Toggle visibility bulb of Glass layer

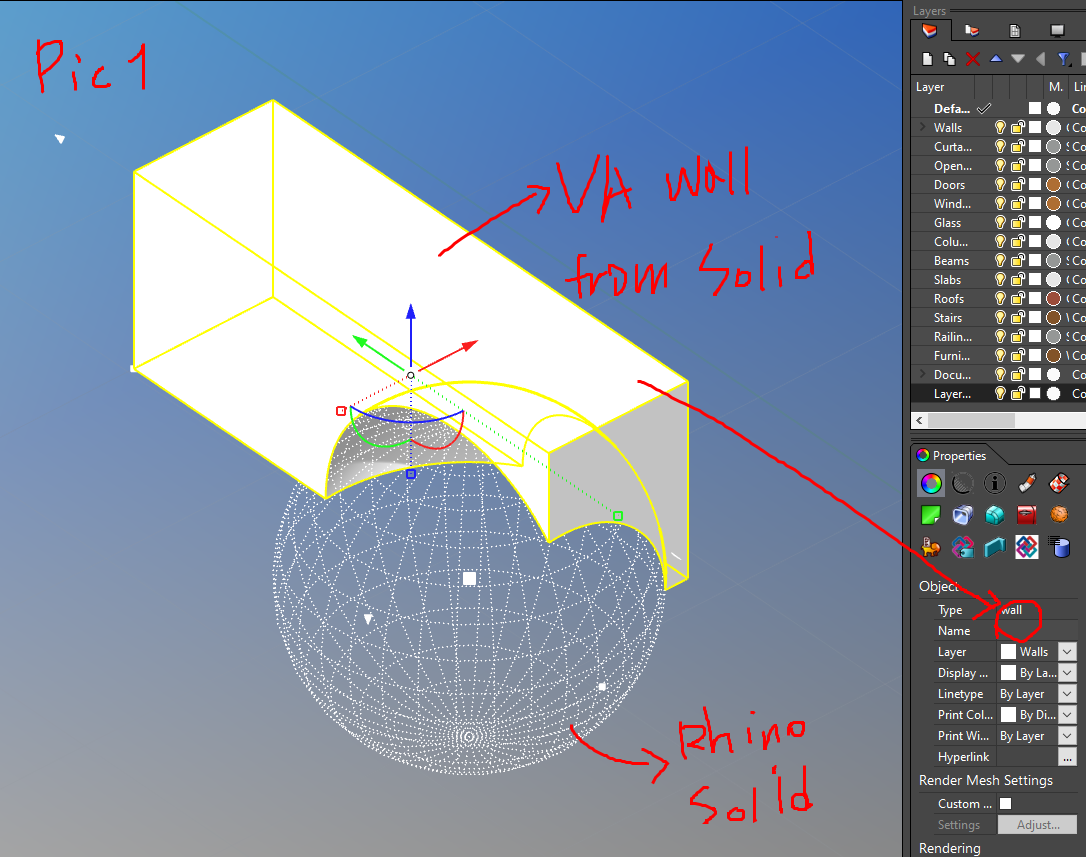1000,222
